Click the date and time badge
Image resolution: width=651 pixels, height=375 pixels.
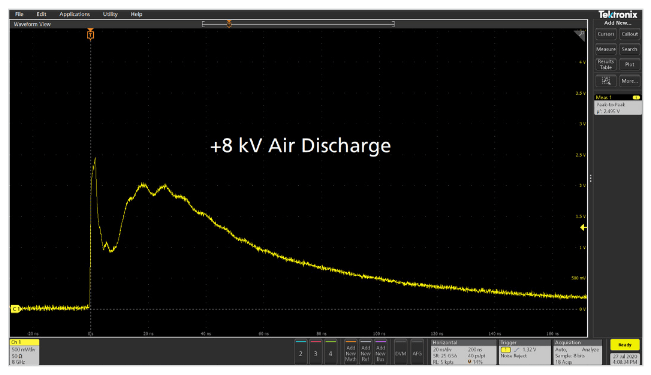625,359
